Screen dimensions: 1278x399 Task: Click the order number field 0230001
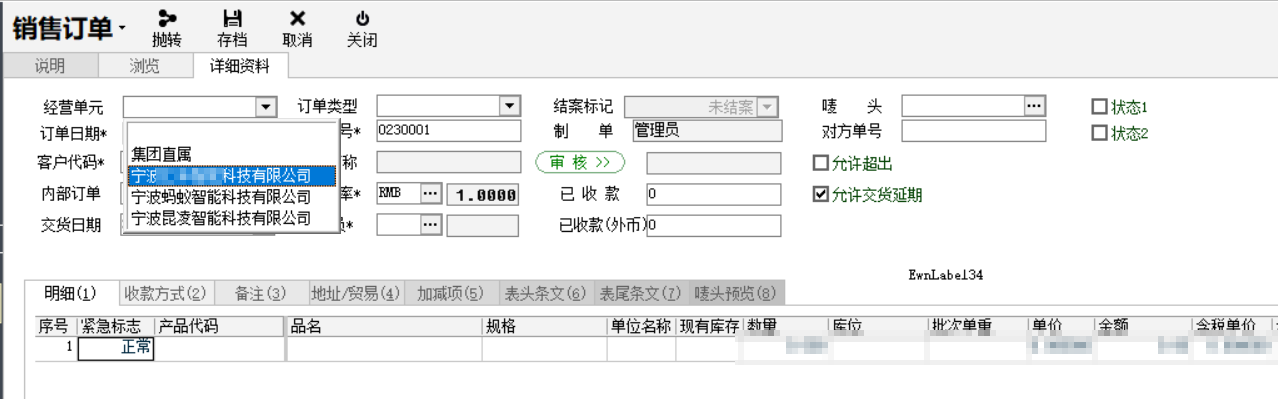448,131
